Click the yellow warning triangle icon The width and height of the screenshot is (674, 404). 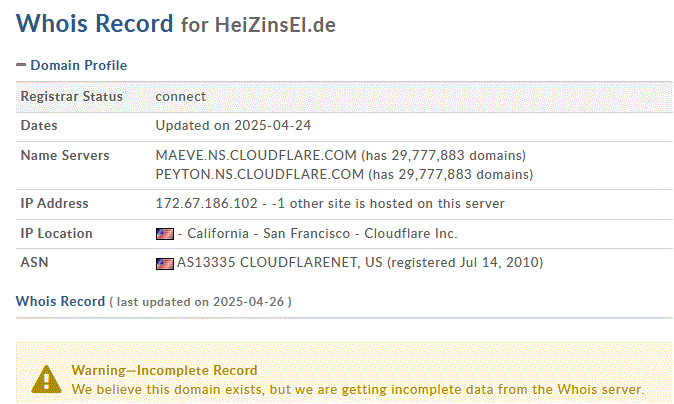(46, 380)
